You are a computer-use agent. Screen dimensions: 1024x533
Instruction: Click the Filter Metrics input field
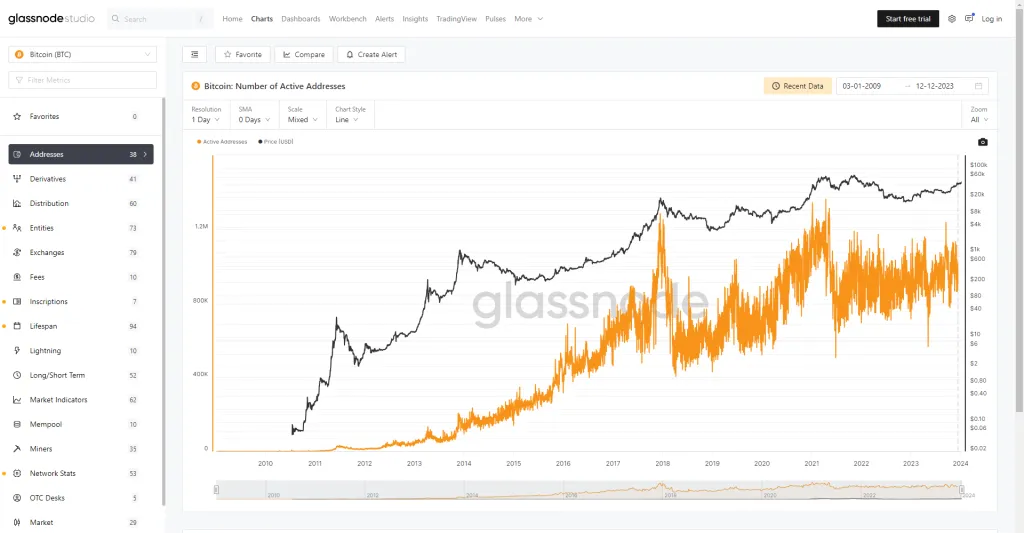pos(82,80)
